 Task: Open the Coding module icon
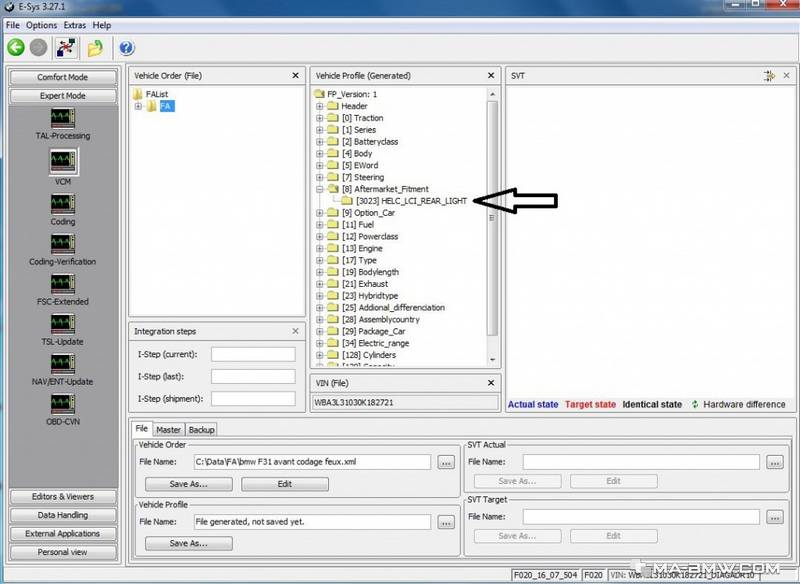(63, 204)
